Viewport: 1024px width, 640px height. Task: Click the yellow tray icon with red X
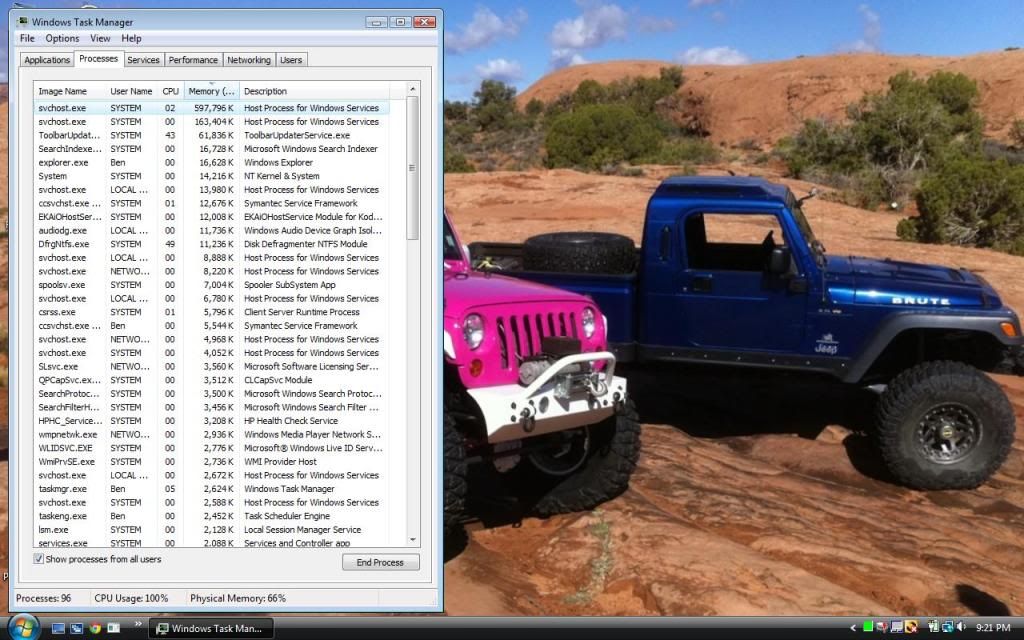(x=911, y=627)
